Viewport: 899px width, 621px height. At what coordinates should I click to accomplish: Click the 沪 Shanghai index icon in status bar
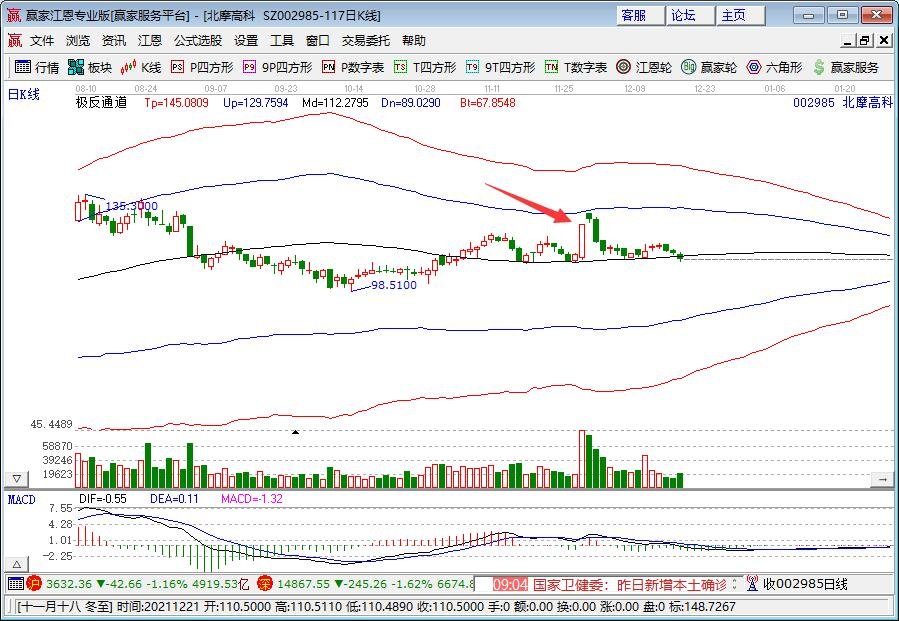(34, 584)
